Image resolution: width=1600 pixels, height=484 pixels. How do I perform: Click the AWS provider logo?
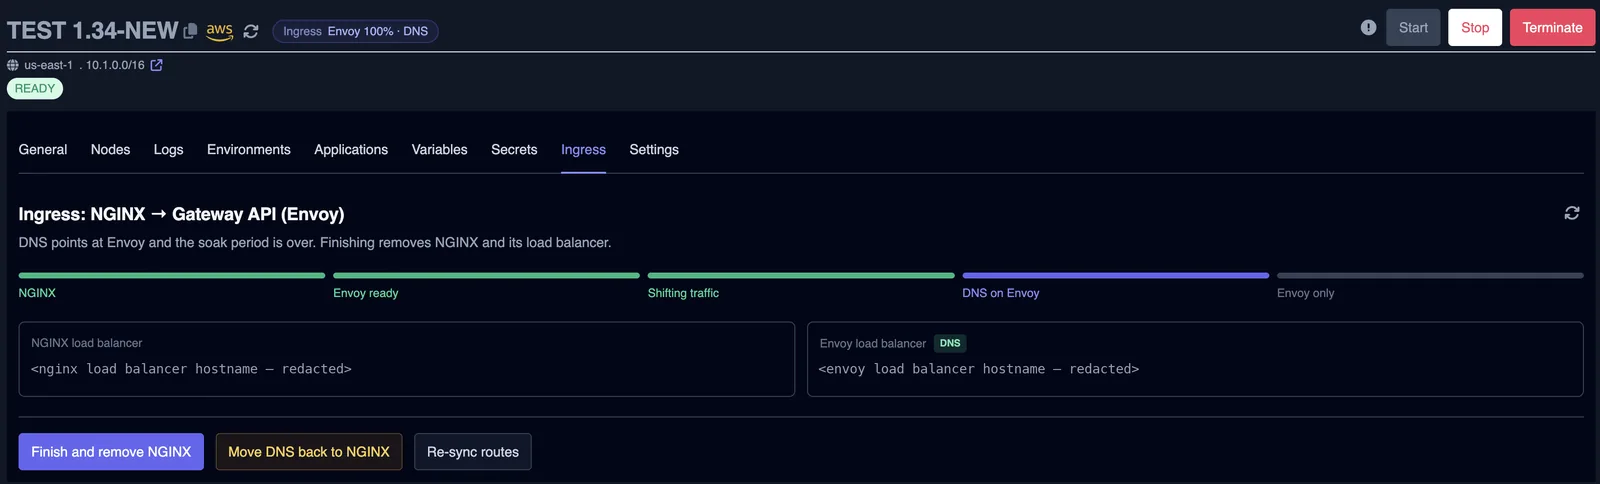click(x=220, y=31)
